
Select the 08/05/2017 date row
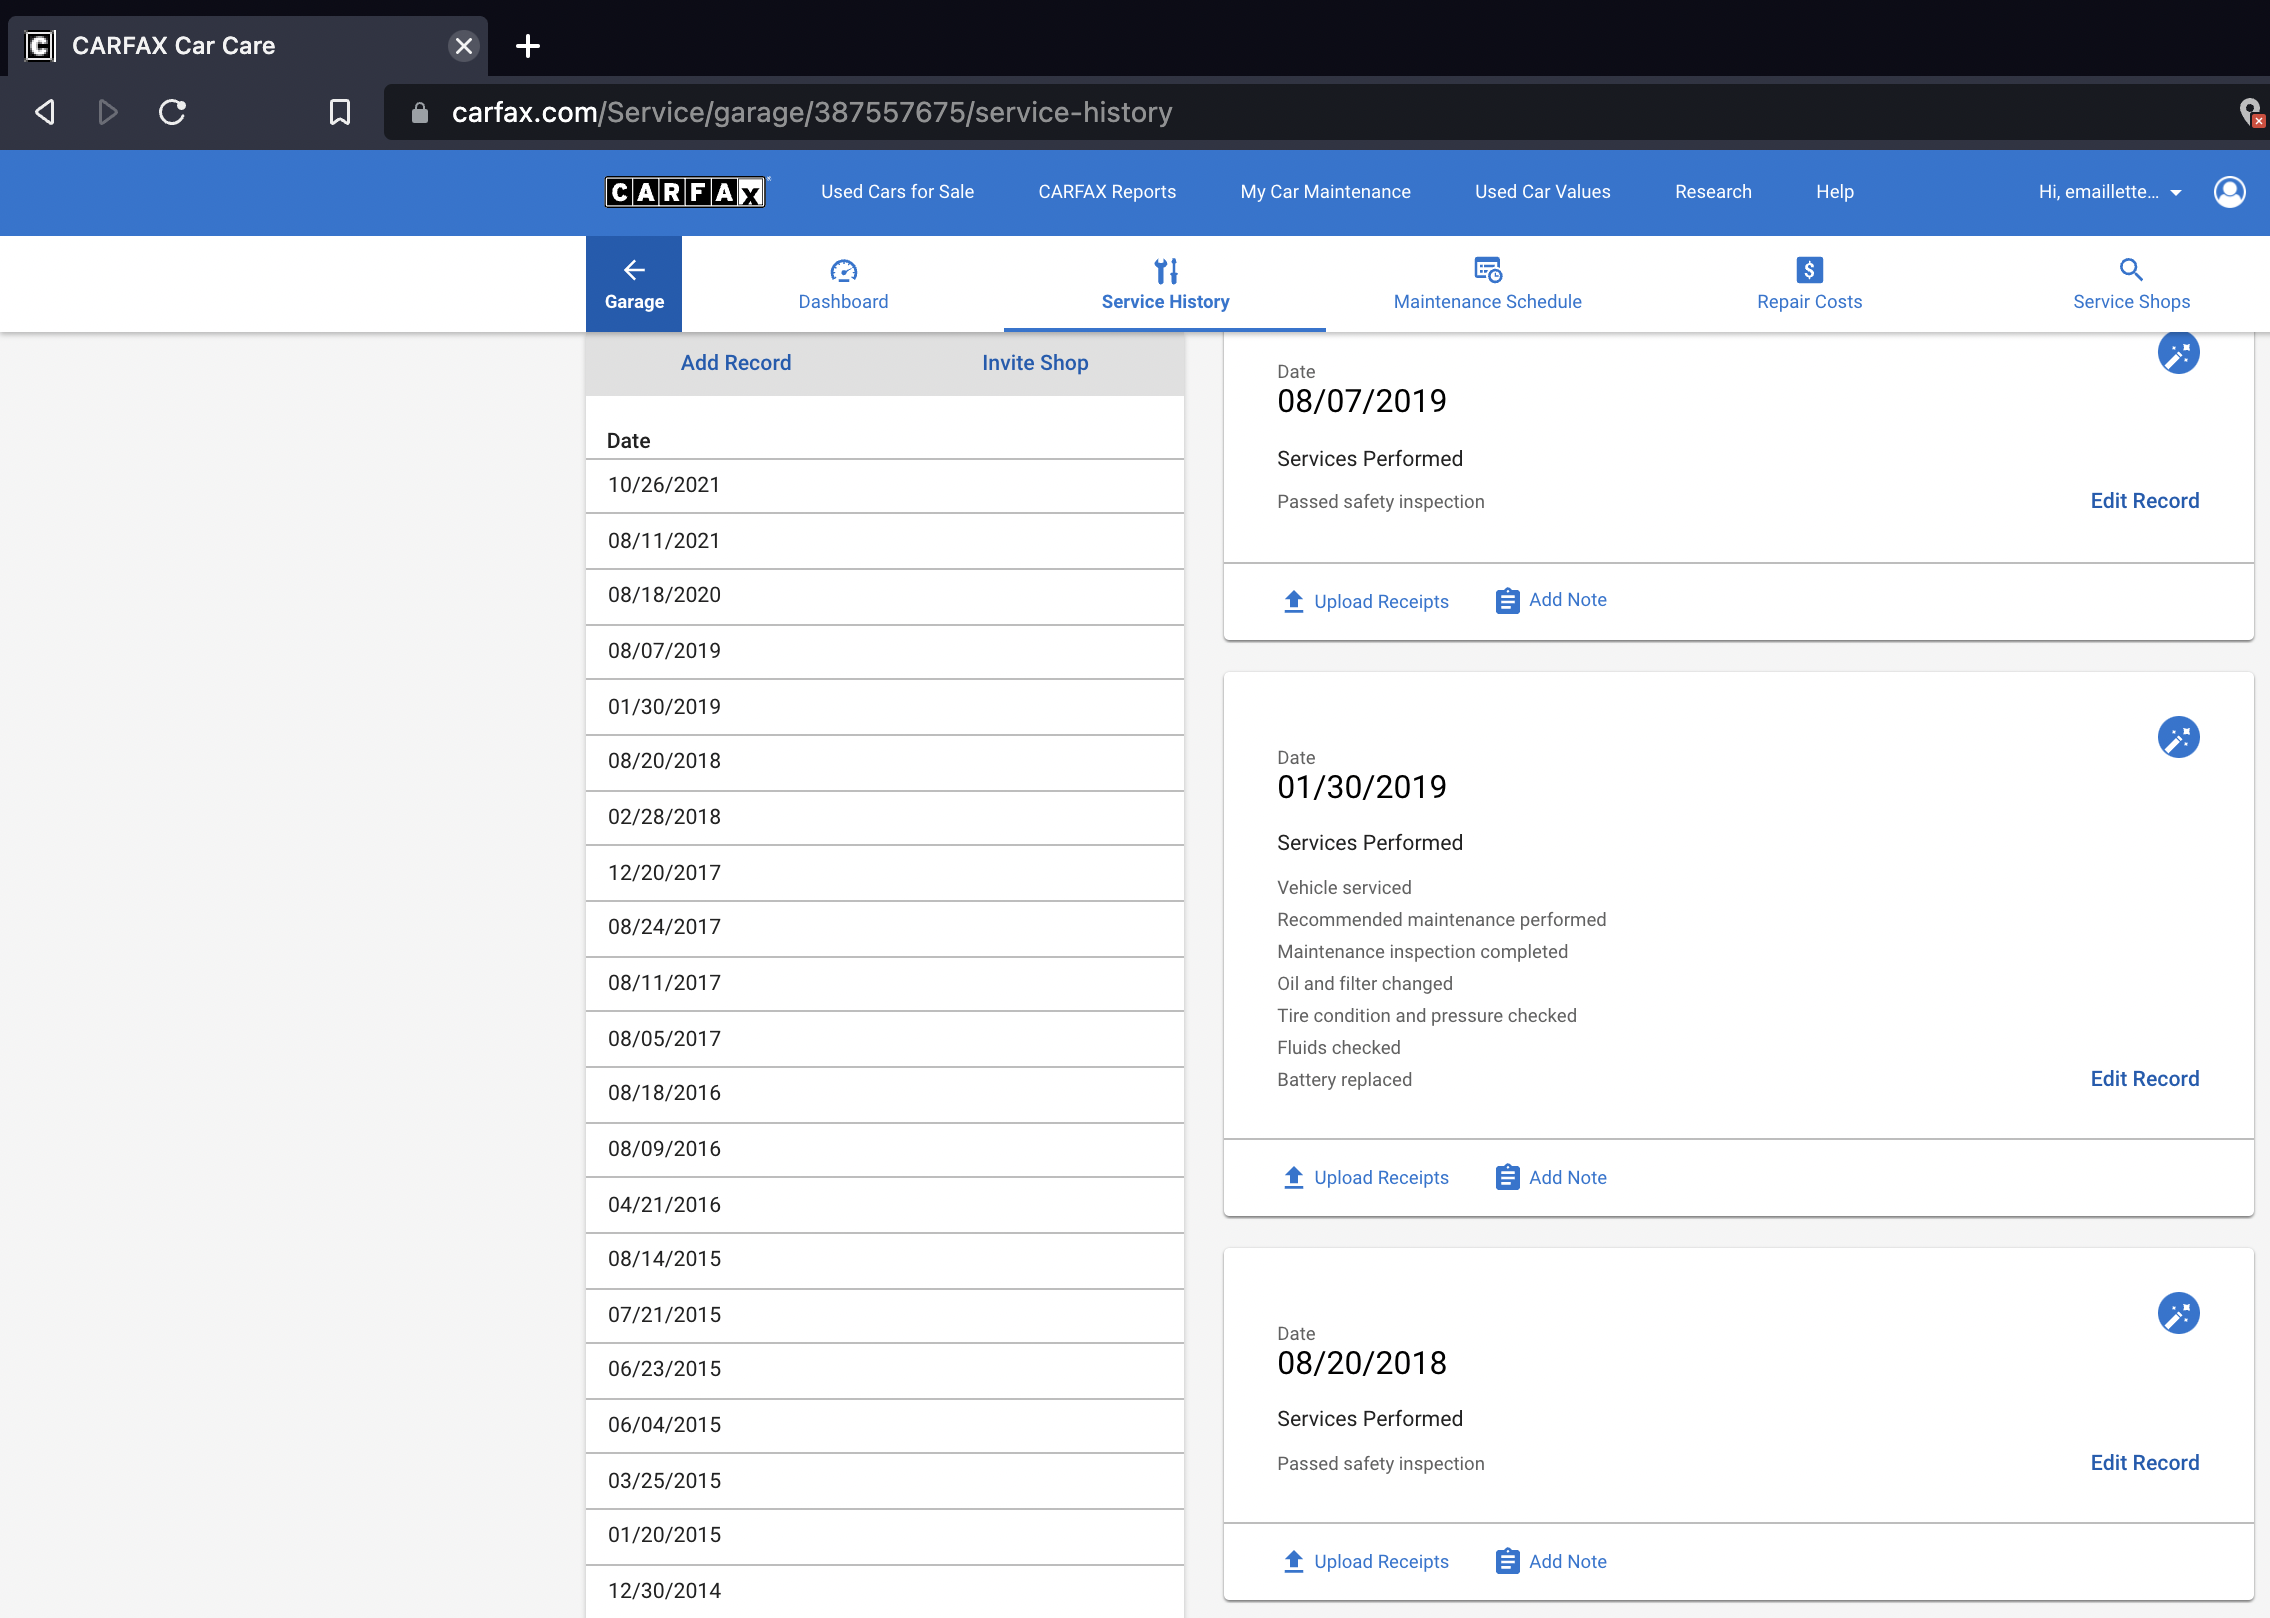coord(885,1039)
